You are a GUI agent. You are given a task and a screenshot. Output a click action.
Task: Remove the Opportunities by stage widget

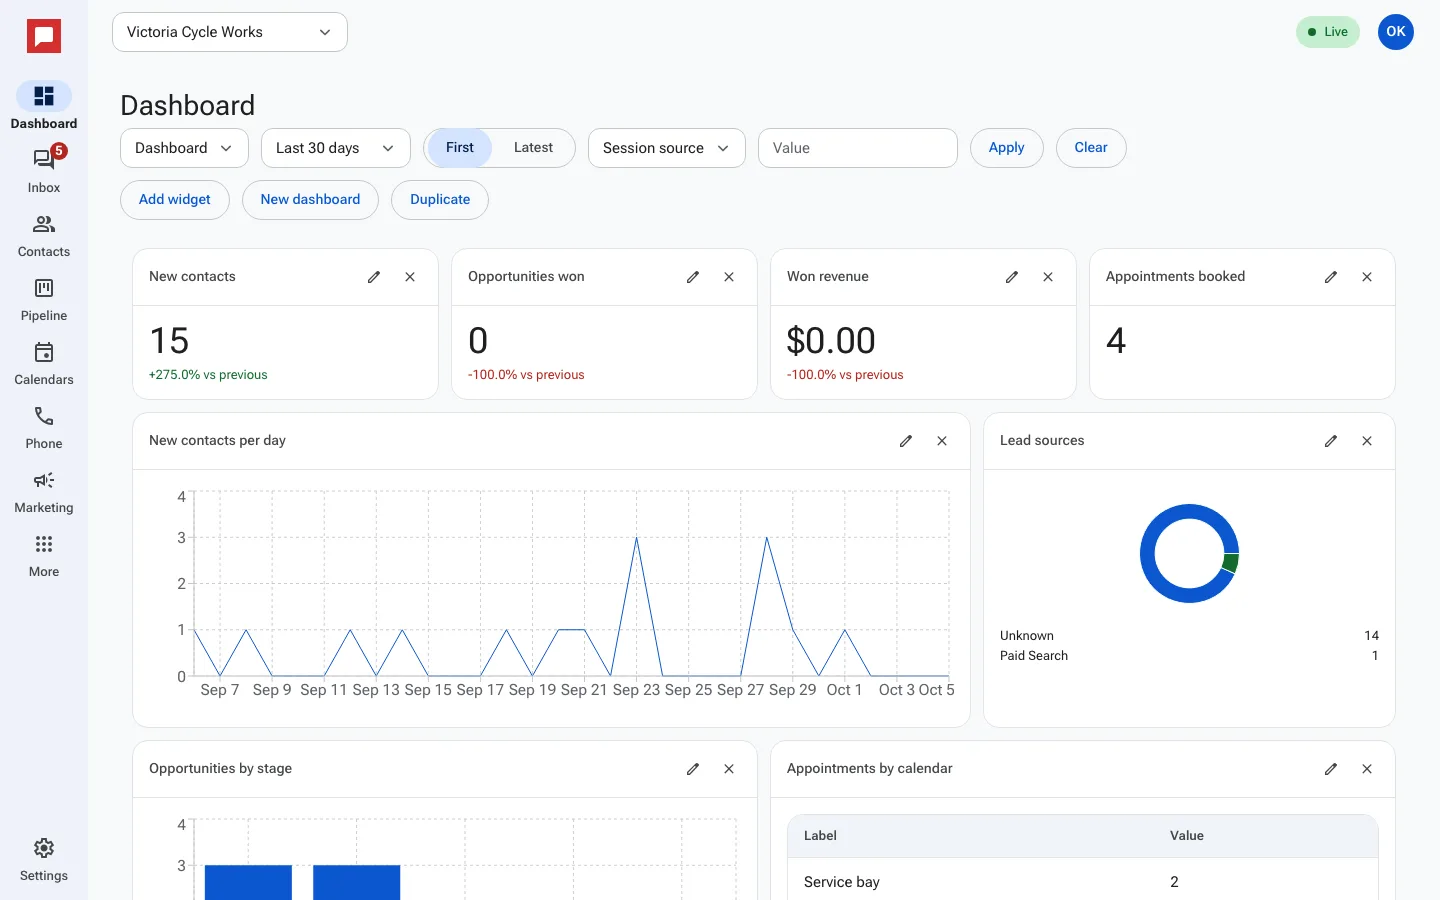pyautogui.click(x=729, y=769)
